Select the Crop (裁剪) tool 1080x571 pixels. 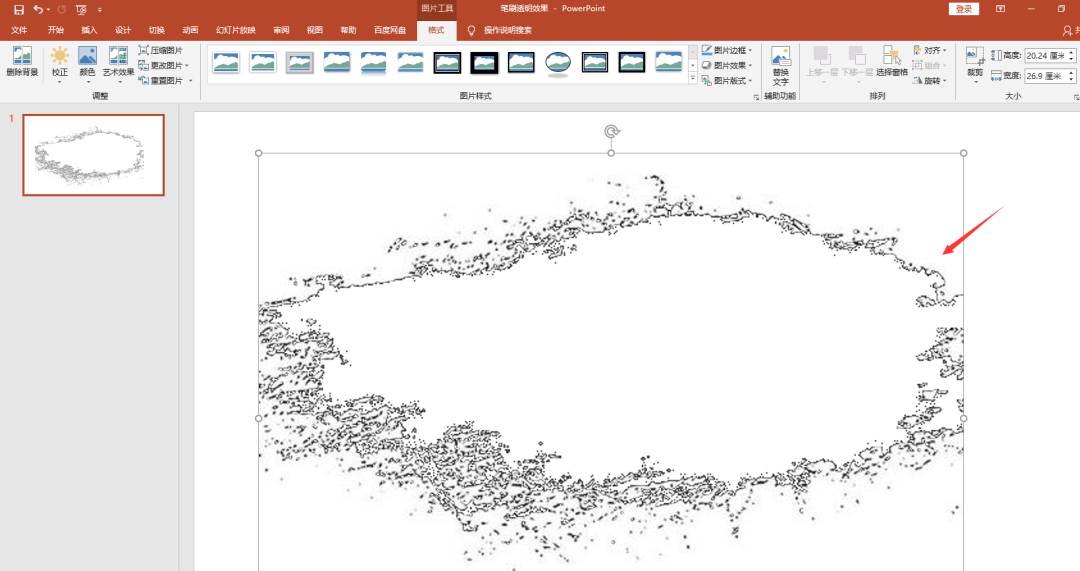(x=975, y=65)
